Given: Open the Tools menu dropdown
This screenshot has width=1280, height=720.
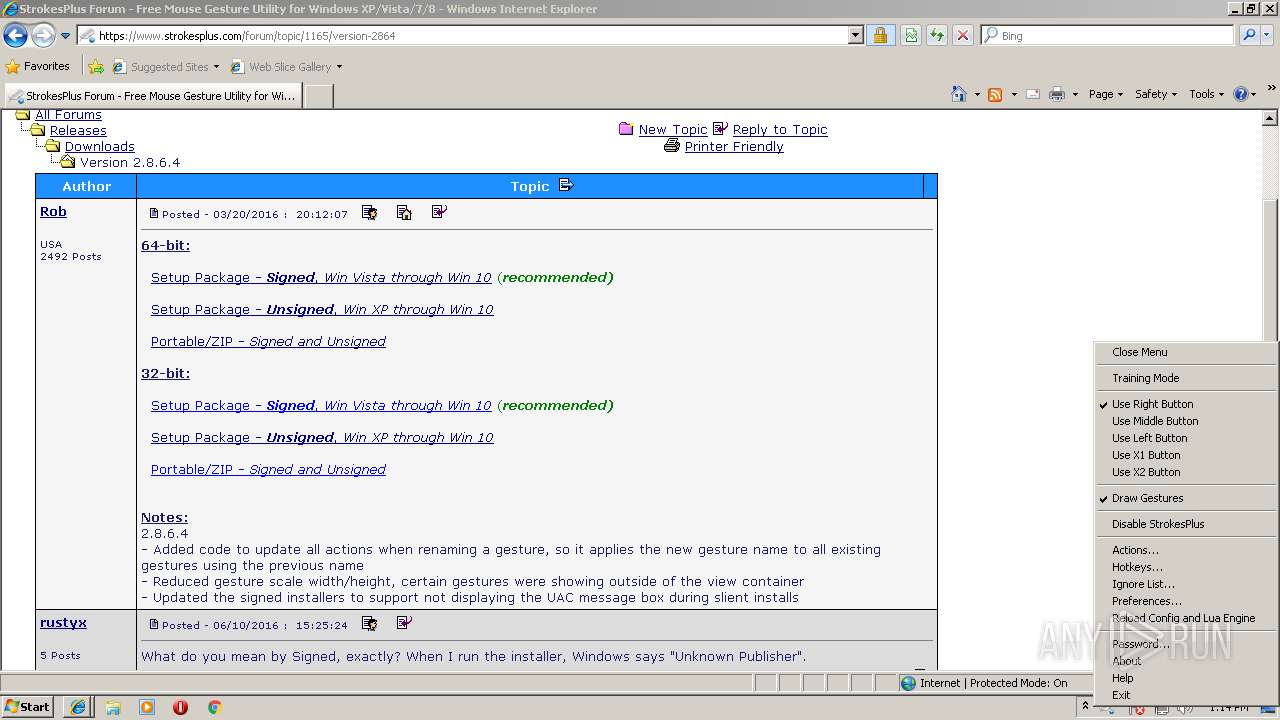Looking at the screenshot, I should 1207,94.
